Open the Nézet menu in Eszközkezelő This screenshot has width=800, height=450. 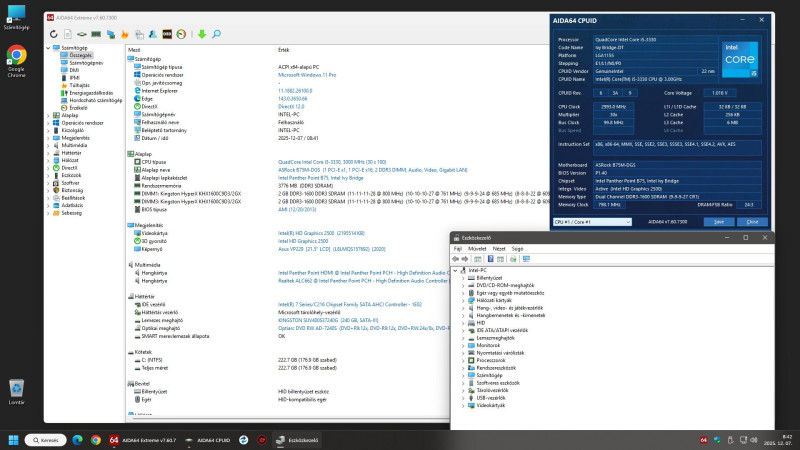coord(499,249)
